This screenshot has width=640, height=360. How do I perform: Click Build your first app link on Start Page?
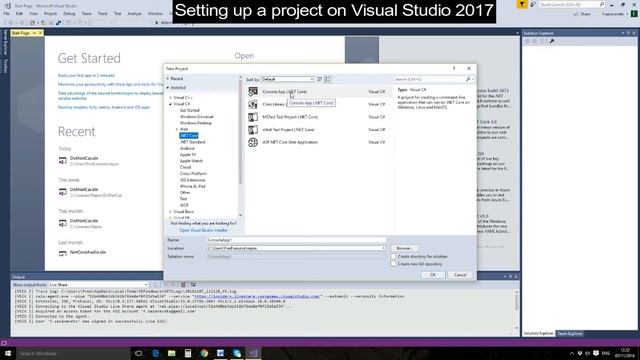point(87,76)
